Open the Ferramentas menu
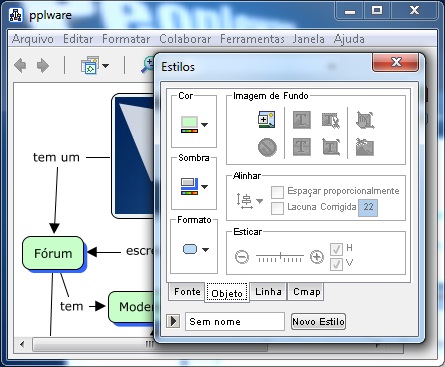Screen dimensions: 445x367 click(x=252, y=39)
